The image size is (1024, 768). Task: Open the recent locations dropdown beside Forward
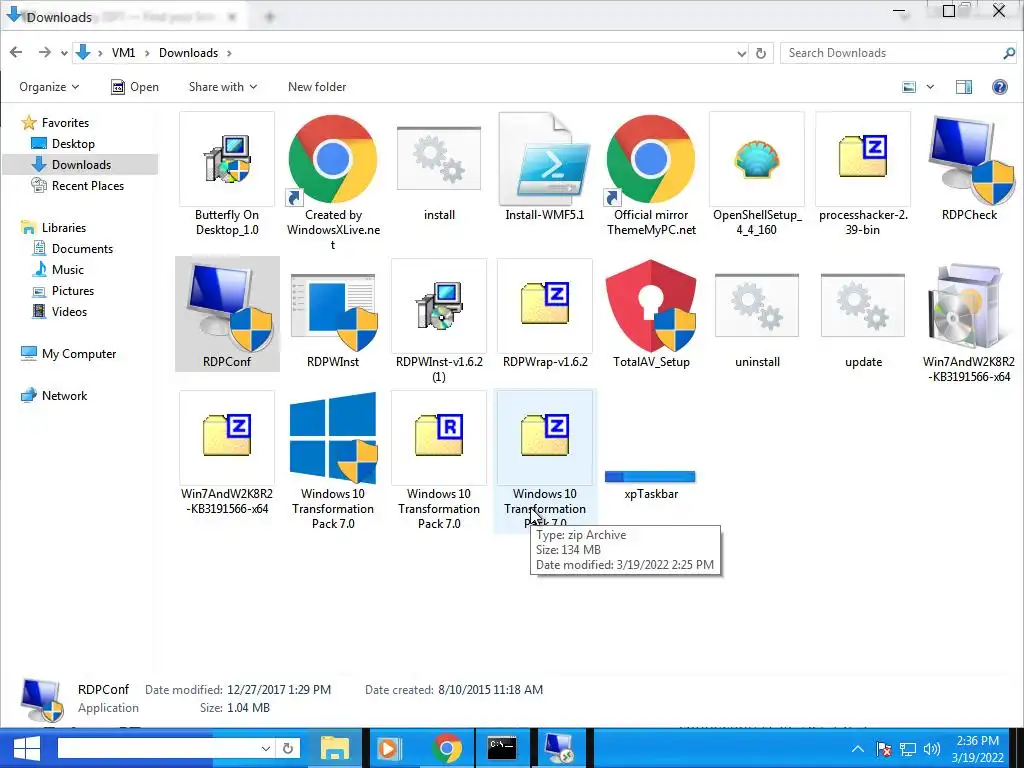(x=64, y=54)
